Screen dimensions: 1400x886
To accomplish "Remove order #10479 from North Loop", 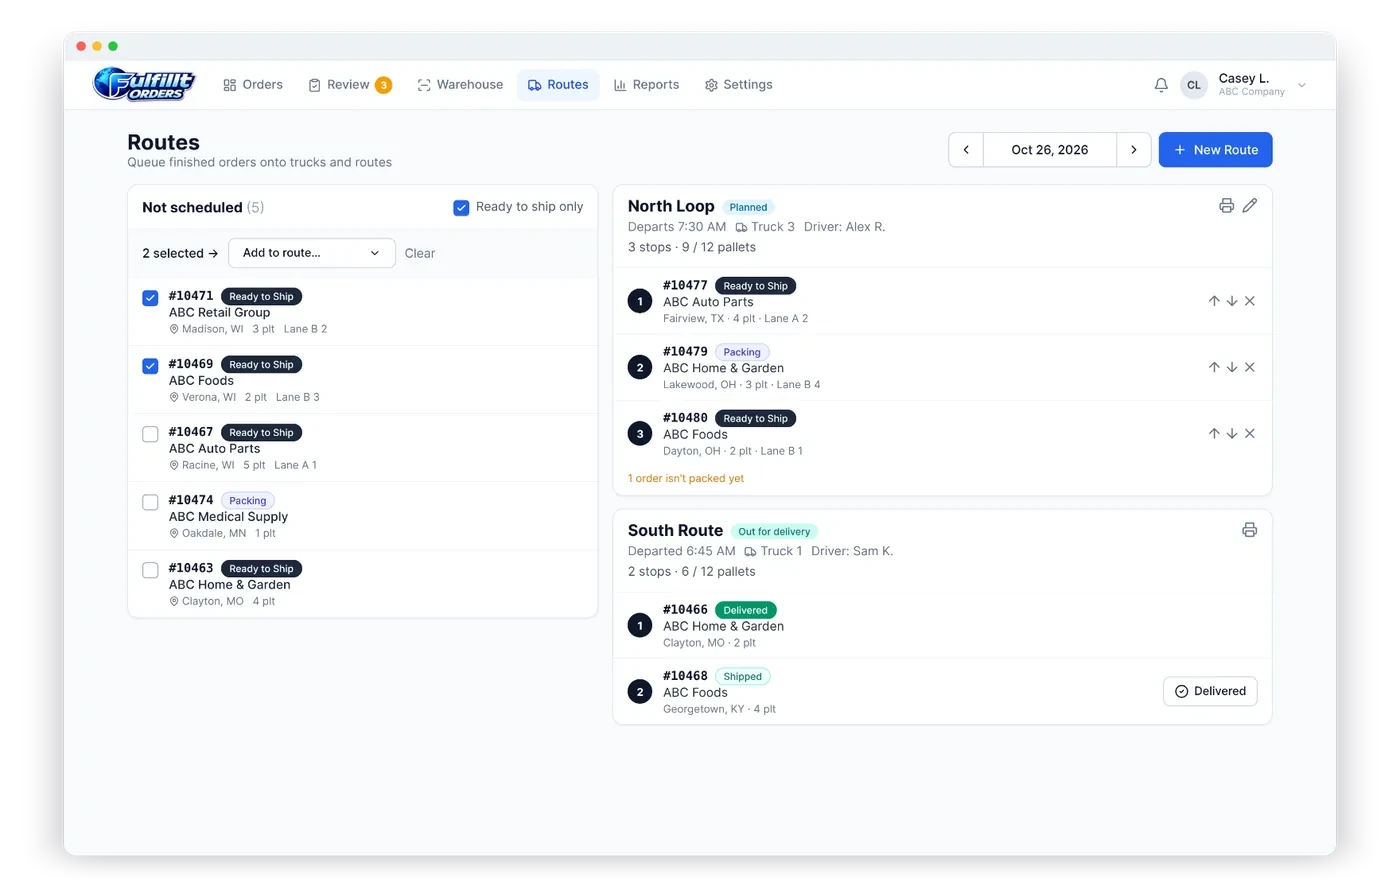I will 1250,367.
